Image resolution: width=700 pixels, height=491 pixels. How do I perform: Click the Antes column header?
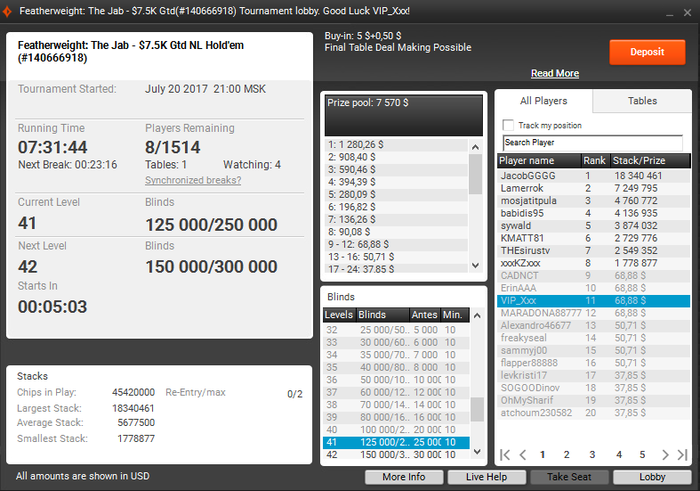coord(424,315)
